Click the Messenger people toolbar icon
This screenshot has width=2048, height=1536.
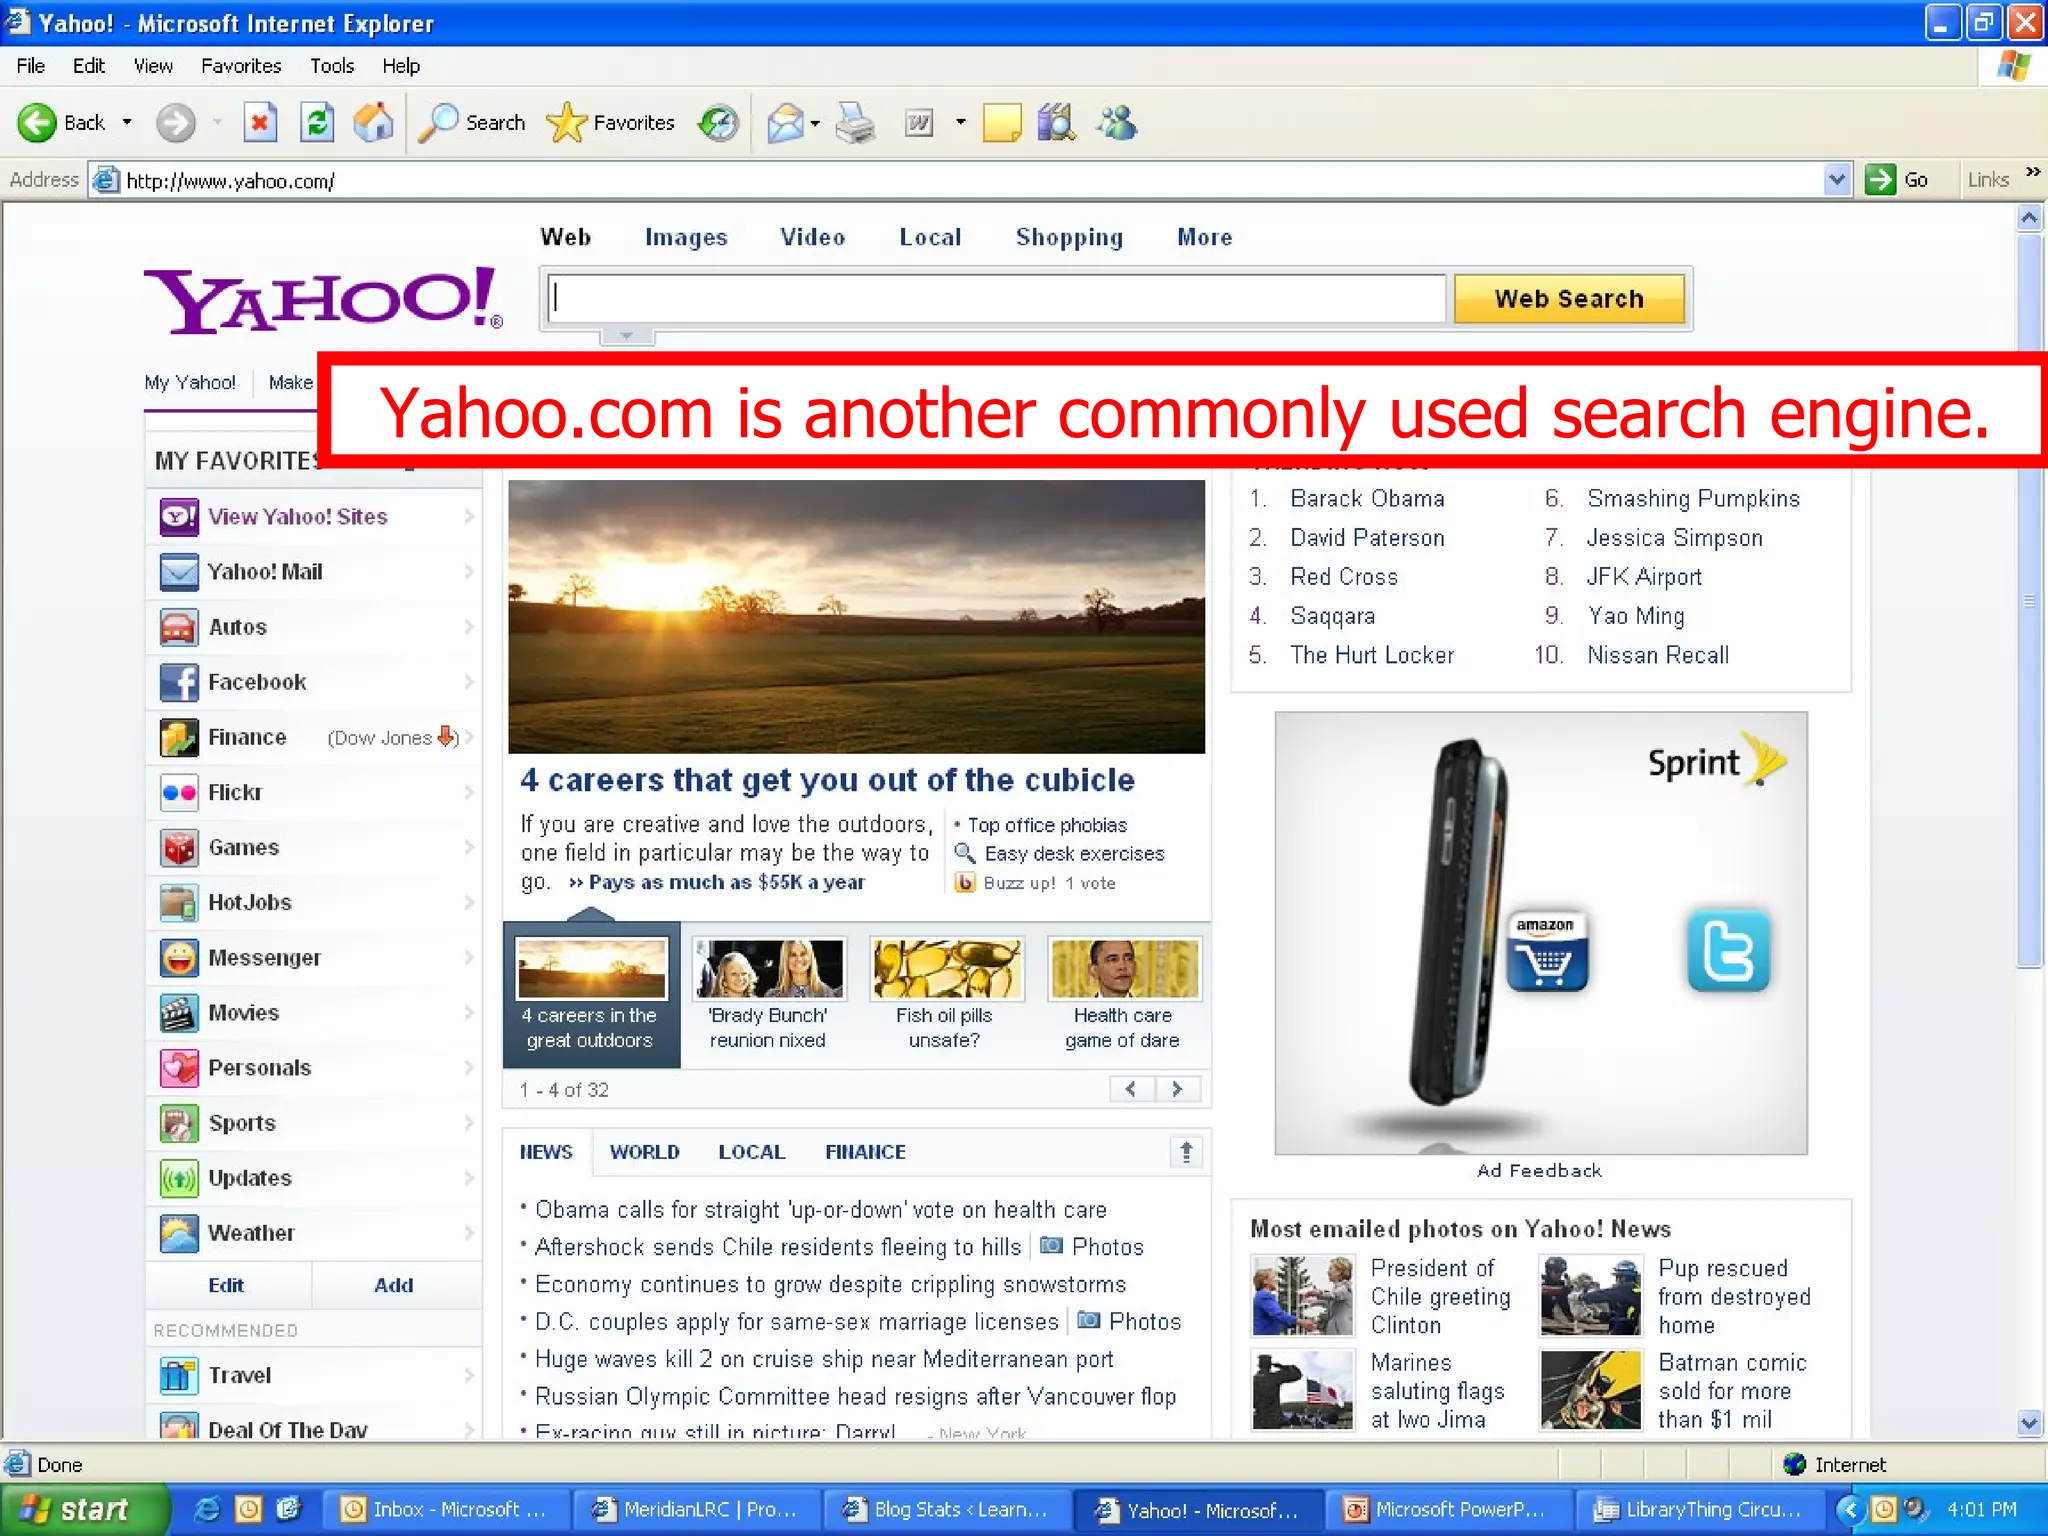tap(1117, 123)
